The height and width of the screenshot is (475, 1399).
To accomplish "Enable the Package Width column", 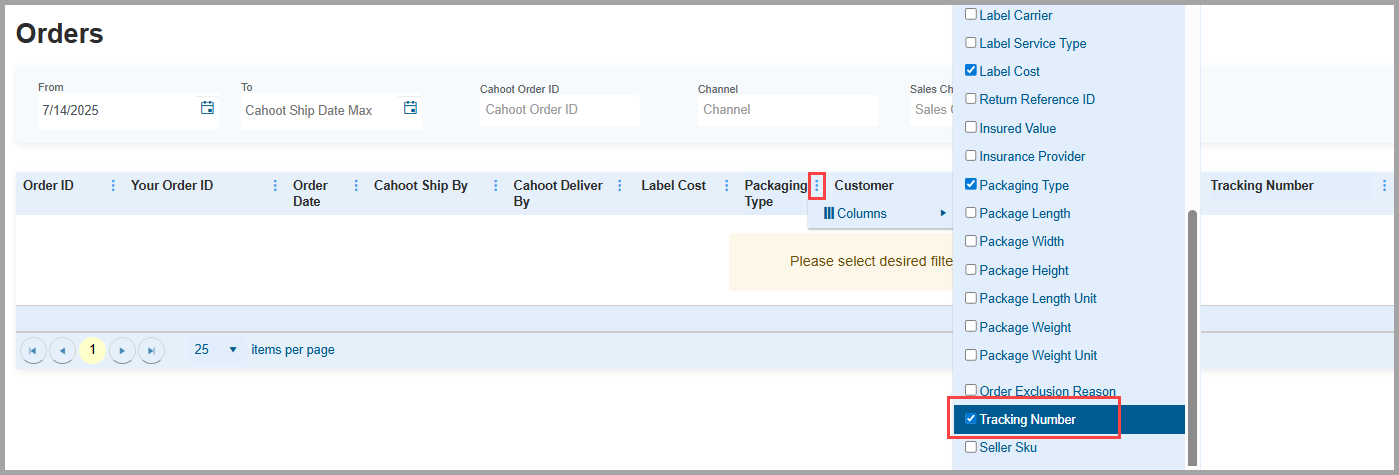I will click(970, 241).
